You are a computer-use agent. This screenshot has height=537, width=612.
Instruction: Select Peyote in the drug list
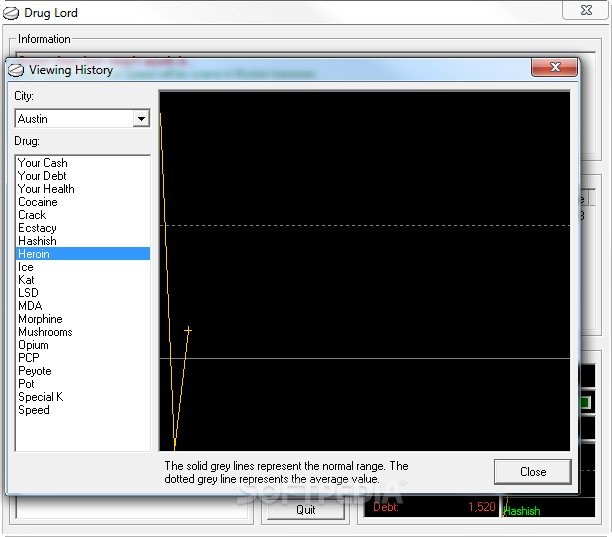point(83,371)
